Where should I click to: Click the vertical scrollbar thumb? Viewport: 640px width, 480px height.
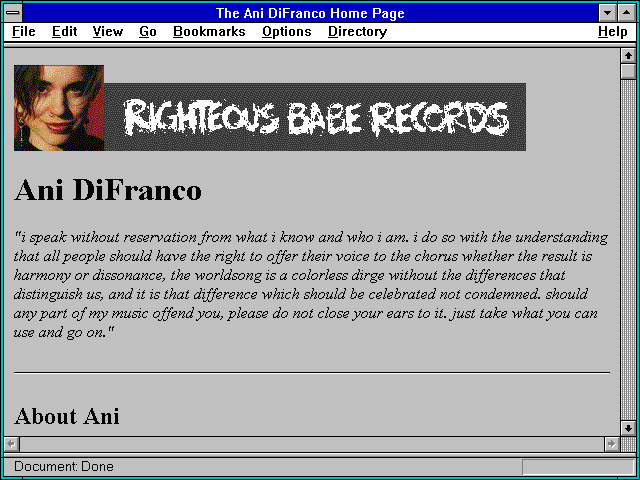click(x=628, y=71)
